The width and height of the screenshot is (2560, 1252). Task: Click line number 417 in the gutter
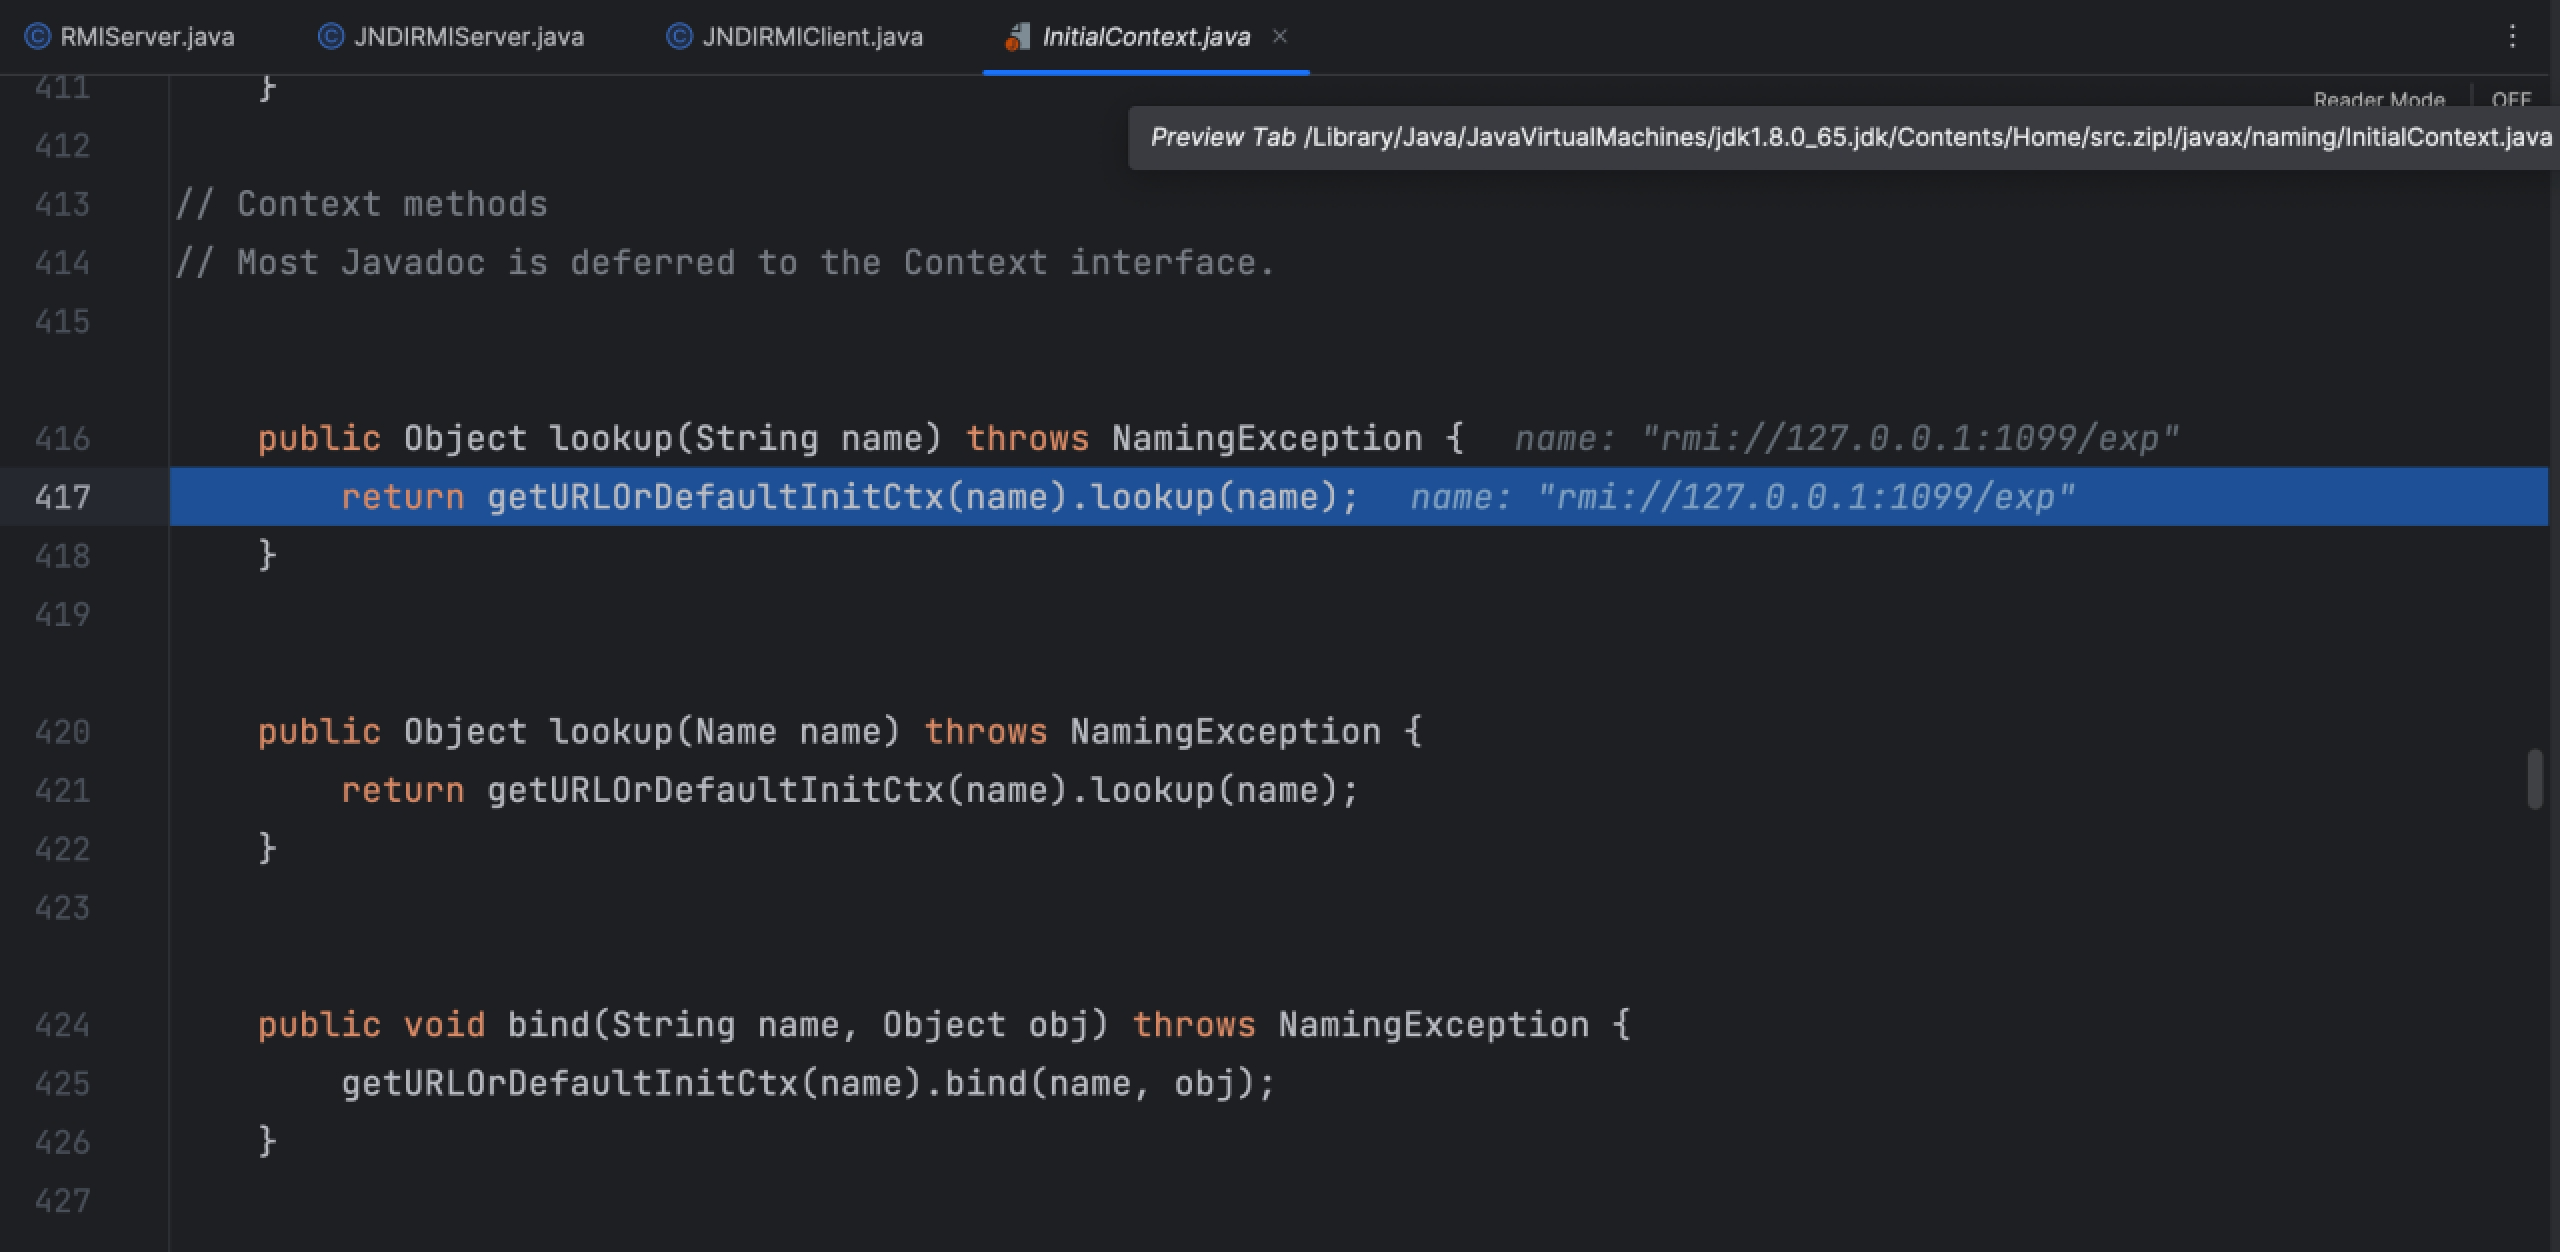coord(62,497)
